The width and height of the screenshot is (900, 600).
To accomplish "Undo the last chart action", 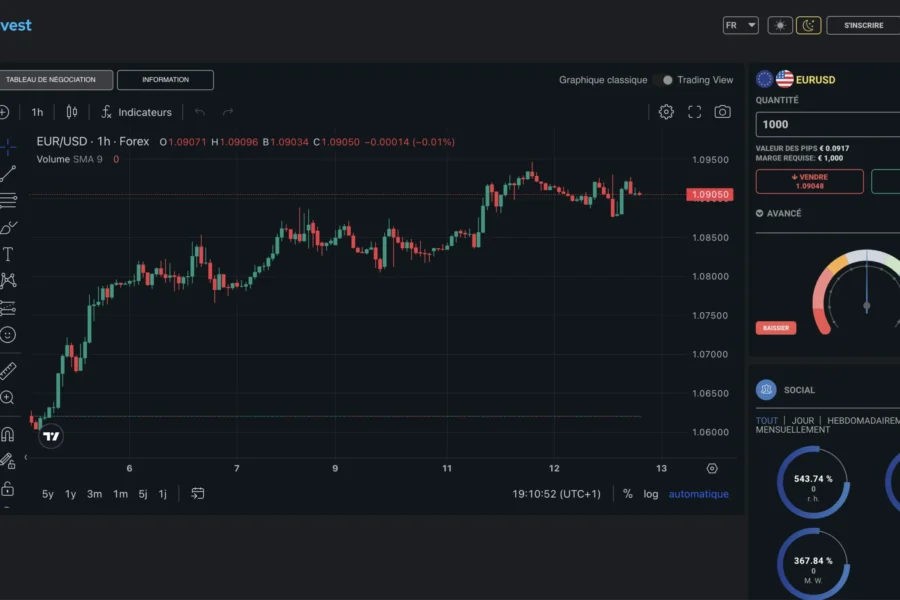I will click(200, 112).
